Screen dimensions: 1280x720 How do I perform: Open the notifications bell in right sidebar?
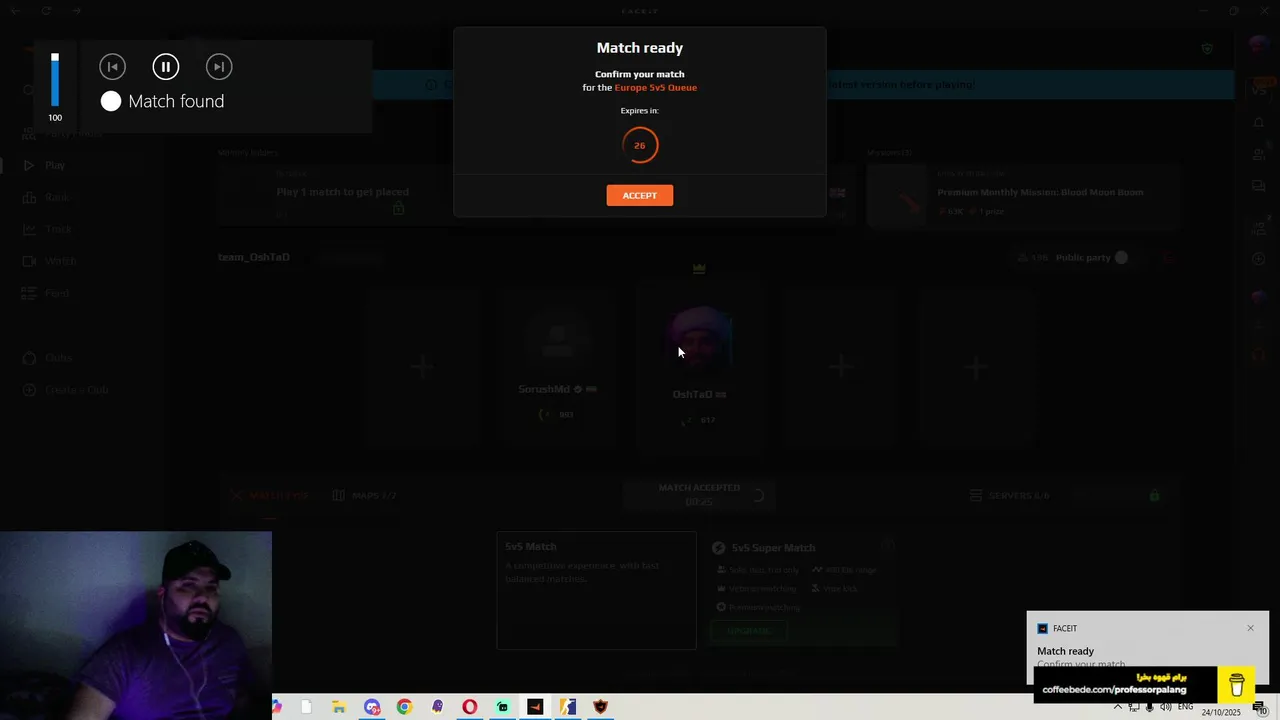point(1259,122)
